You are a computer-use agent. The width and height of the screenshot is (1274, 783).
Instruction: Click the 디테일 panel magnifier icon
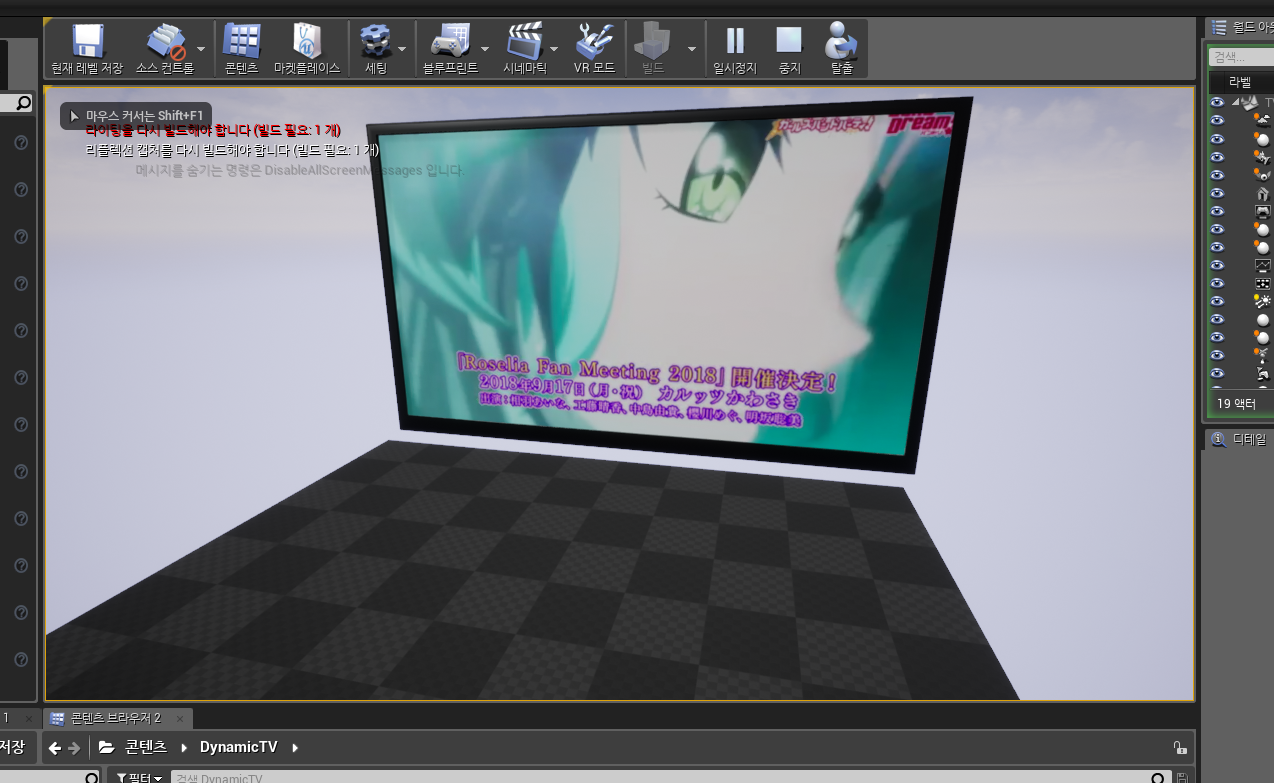[1217, 439]
